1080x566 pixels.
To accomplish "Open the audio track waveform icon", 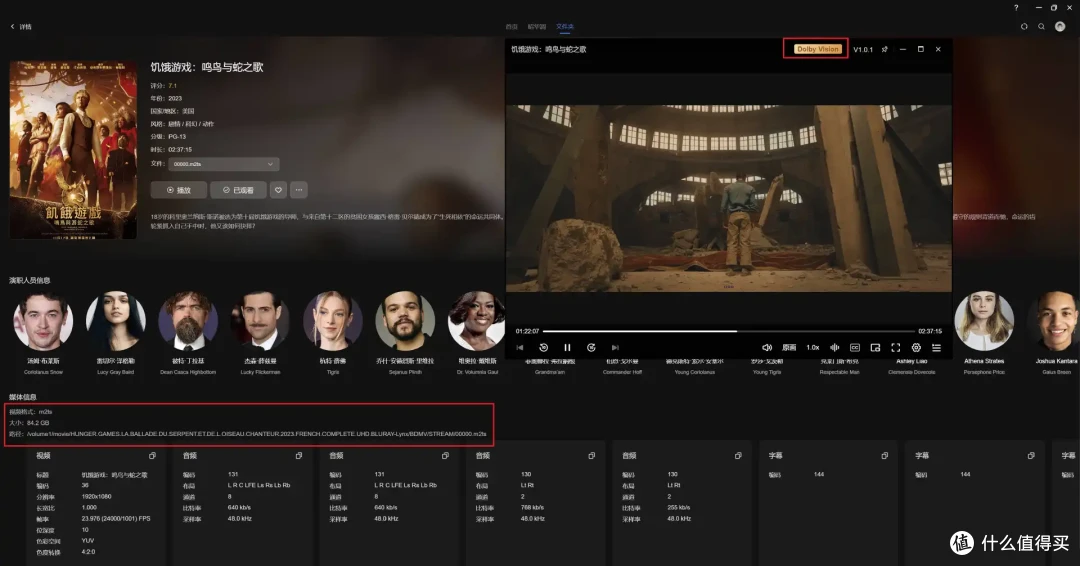I will tap(835, 348).
